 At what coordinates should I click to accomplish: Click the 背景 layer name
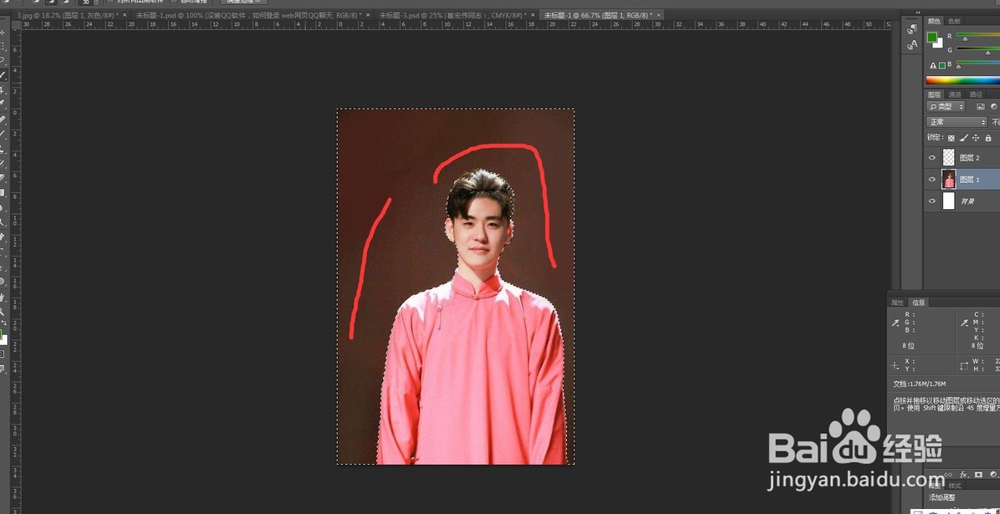(x=967, y=202)
